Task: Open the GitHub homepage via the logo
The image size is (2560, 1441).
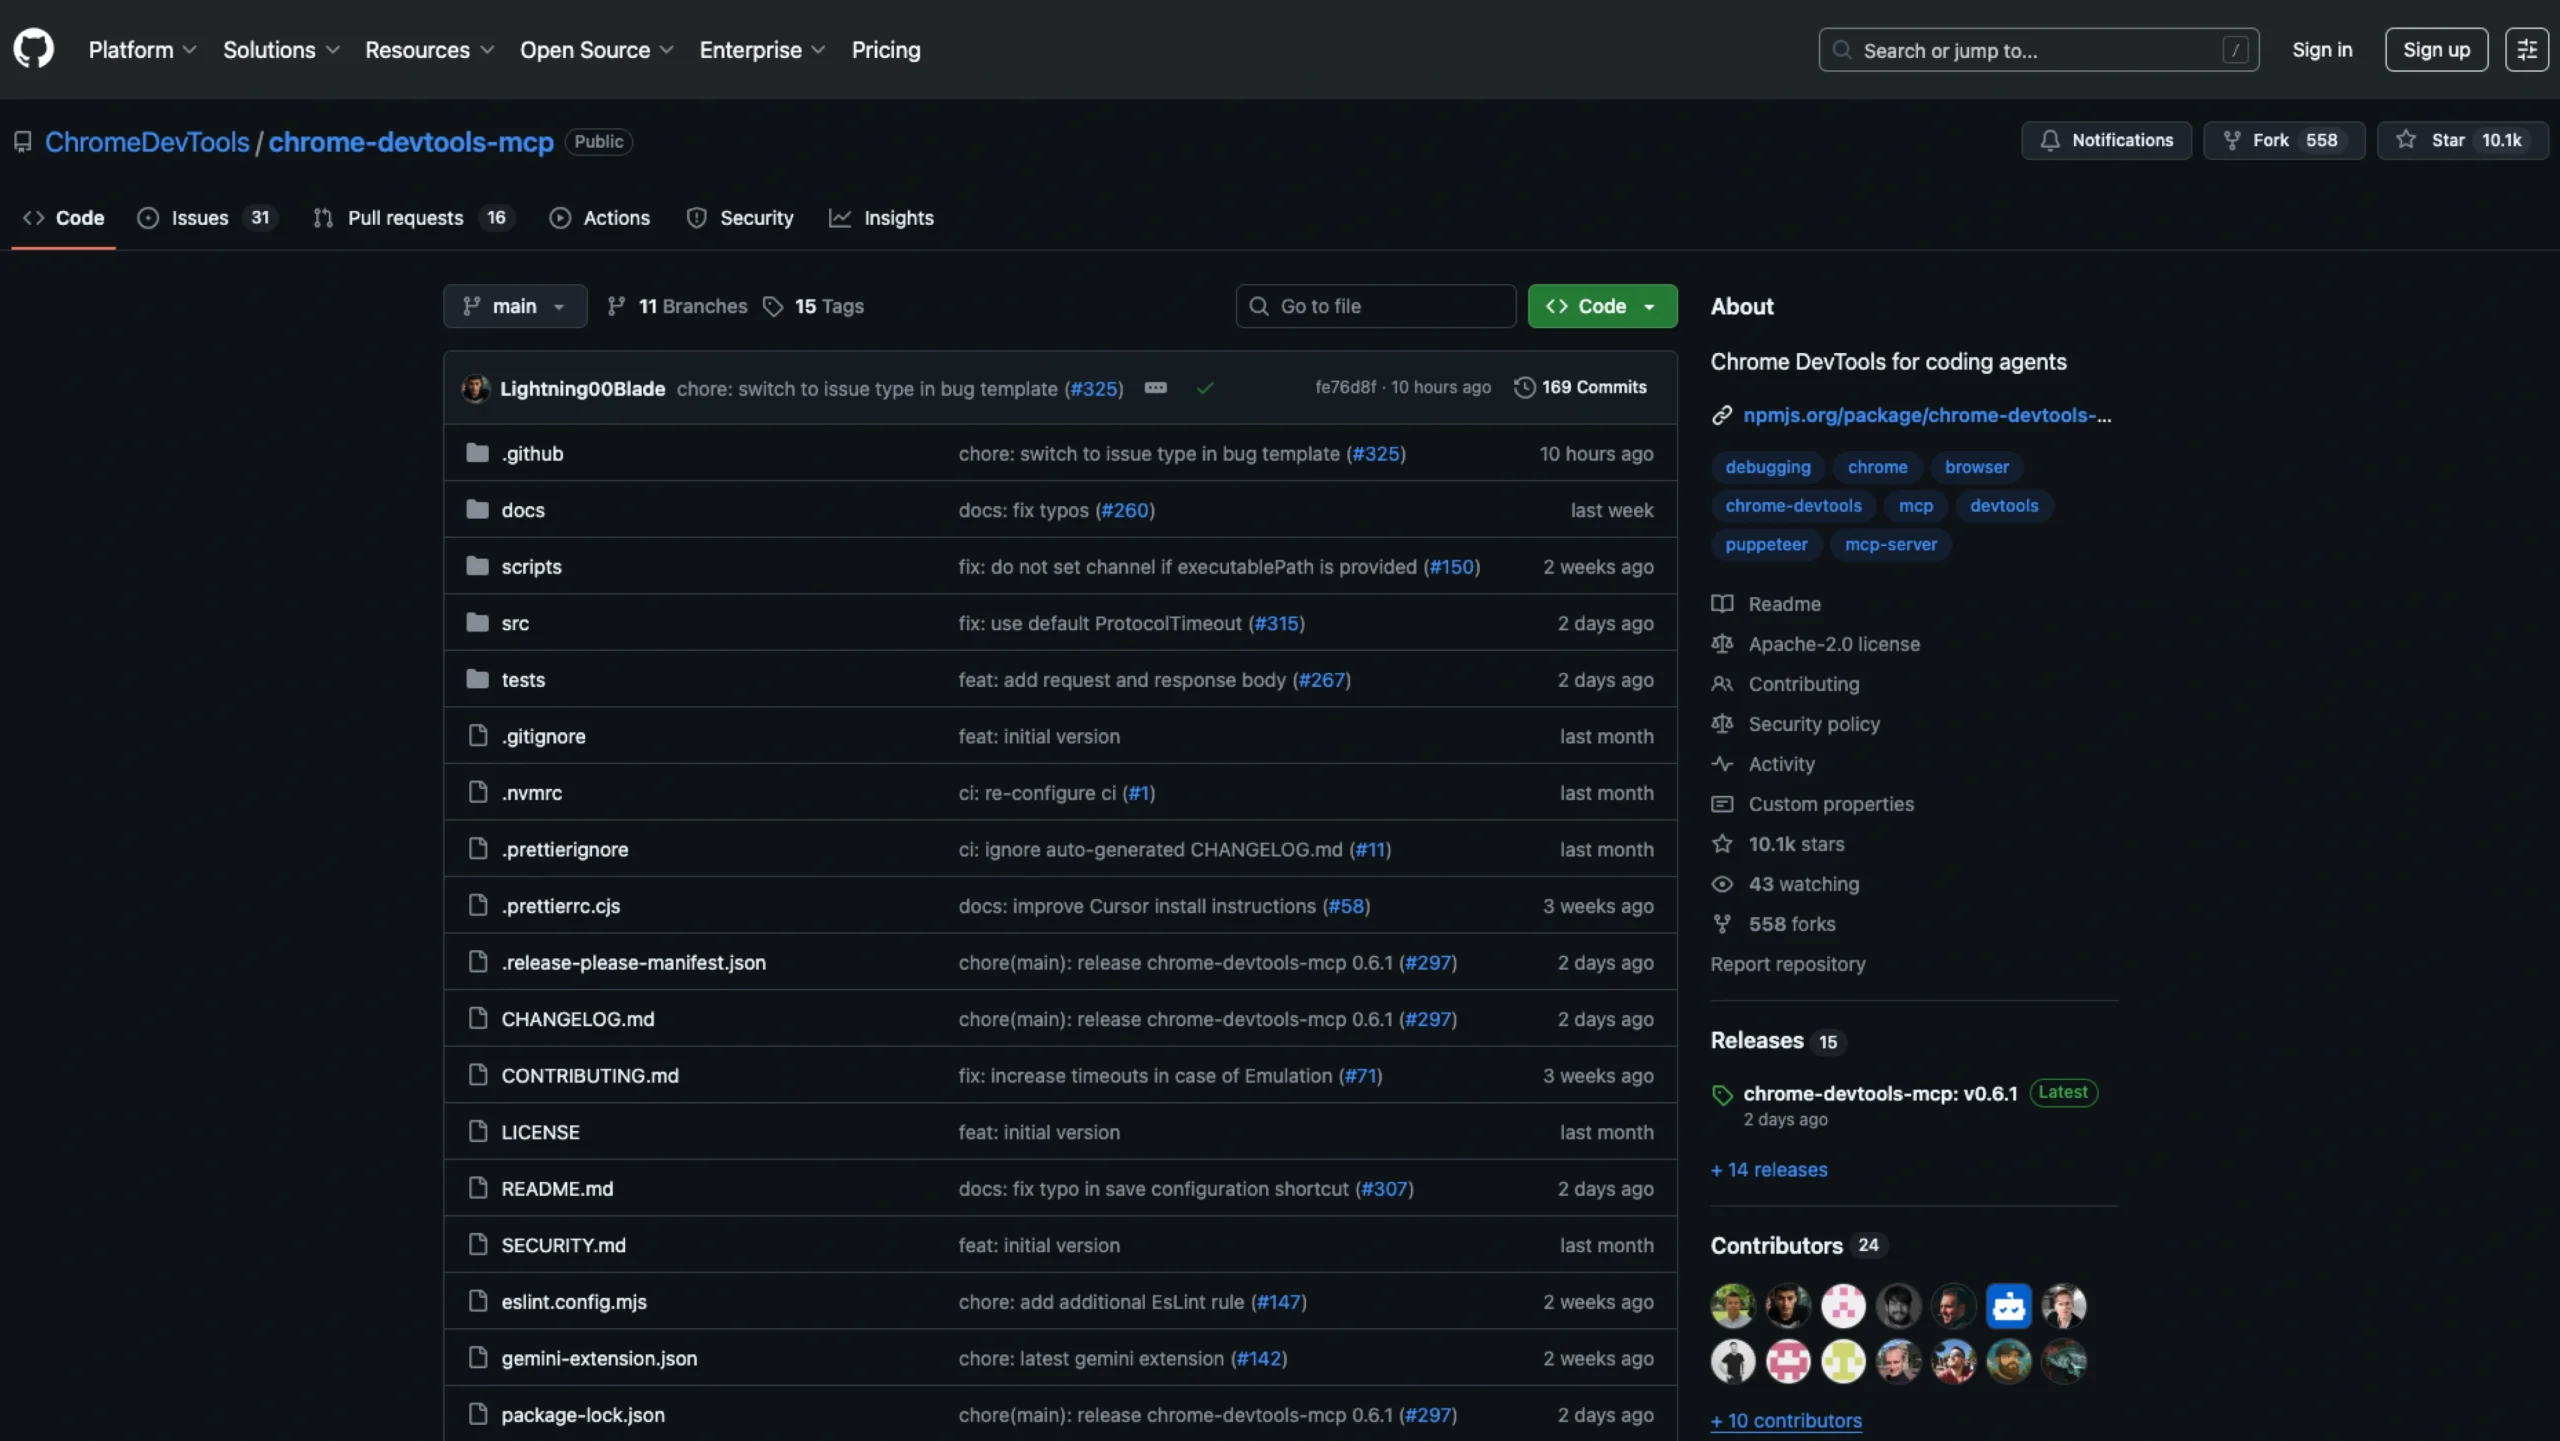Action: point(32,48)
